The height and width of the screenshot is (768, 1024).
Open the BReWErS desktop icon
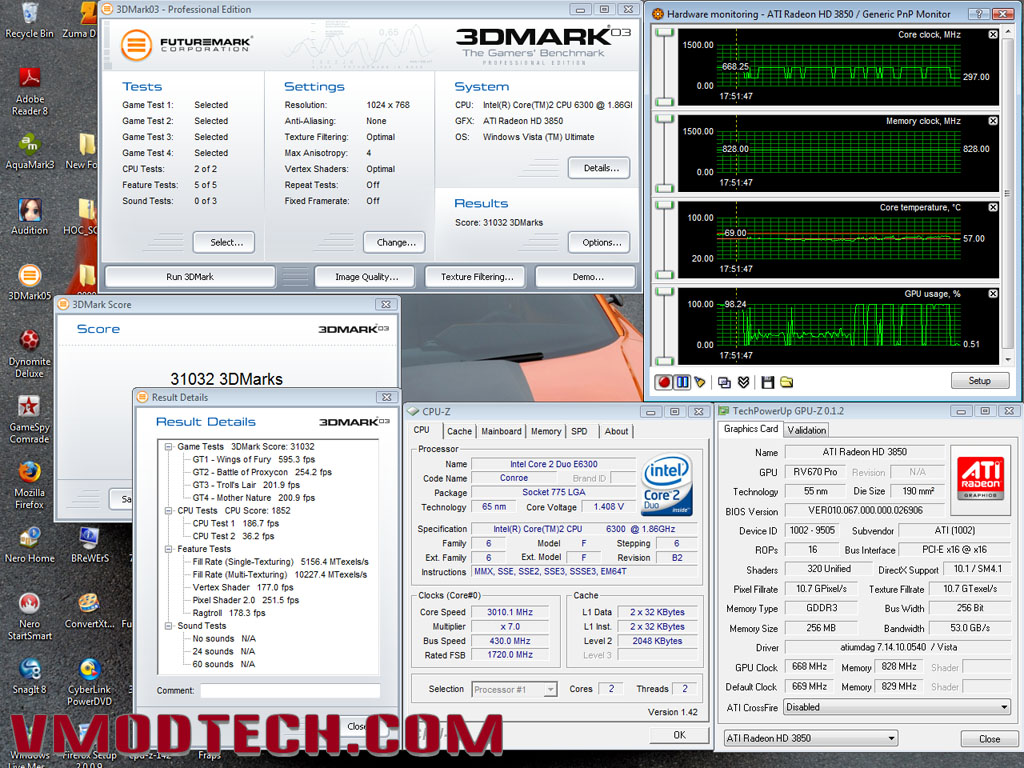click(x=89, y=545)
